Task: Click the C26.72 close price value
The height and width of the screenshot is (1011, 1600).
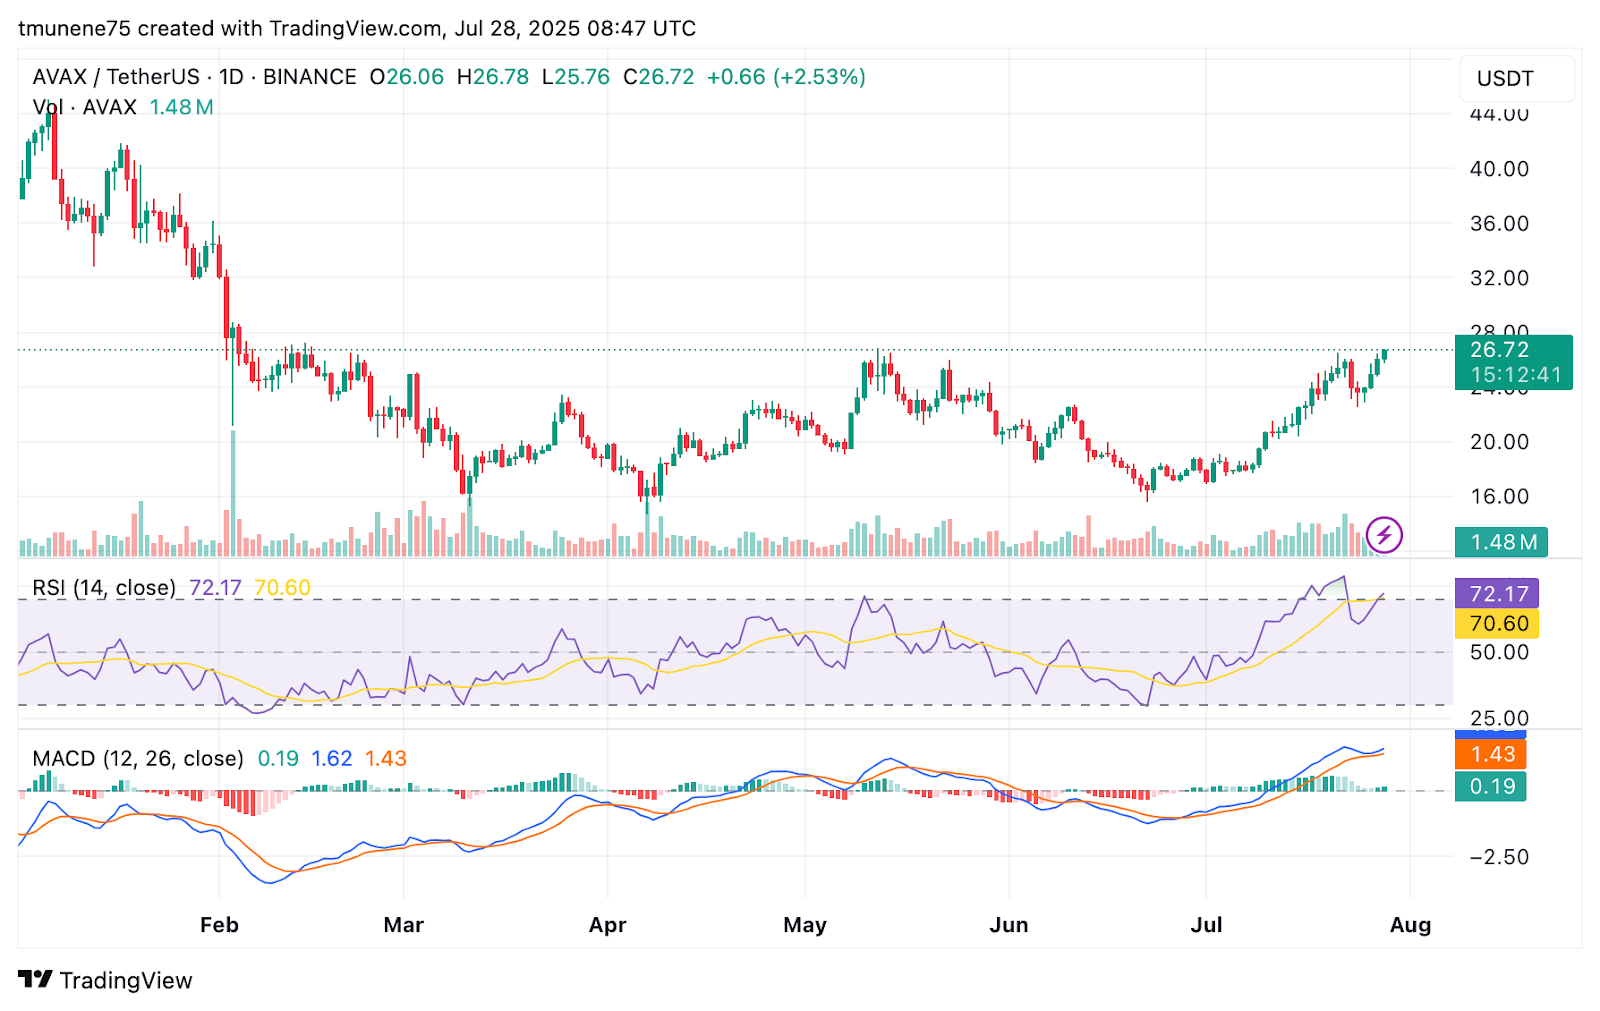Action: point(659,77)
